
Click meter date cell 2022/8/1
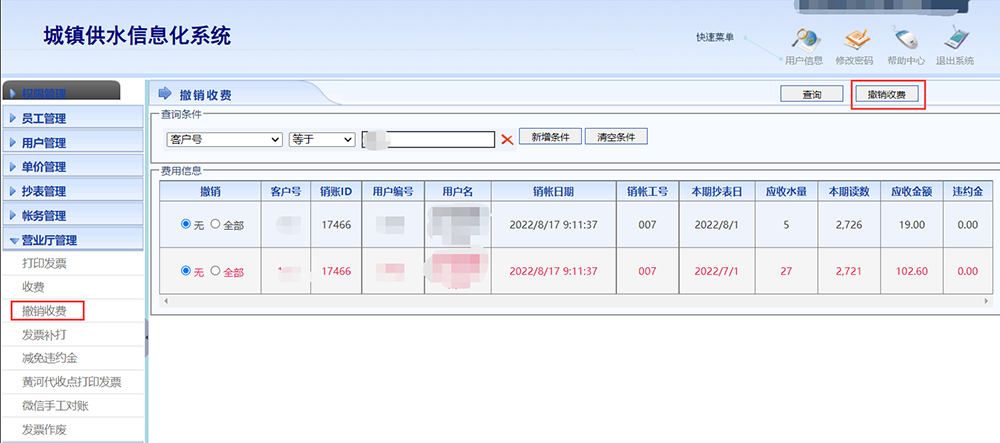coord(719,224)
